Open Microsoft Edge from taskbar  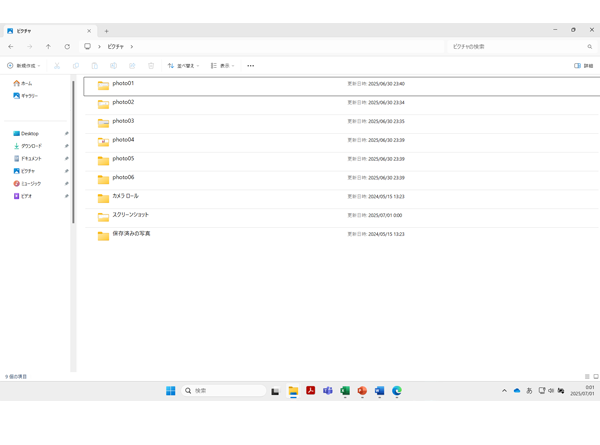pos(397,391)
